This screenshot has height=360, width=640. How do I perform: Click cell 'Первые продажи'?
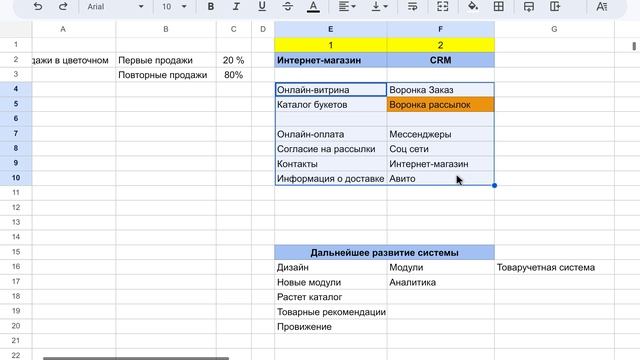pos(166,60)
